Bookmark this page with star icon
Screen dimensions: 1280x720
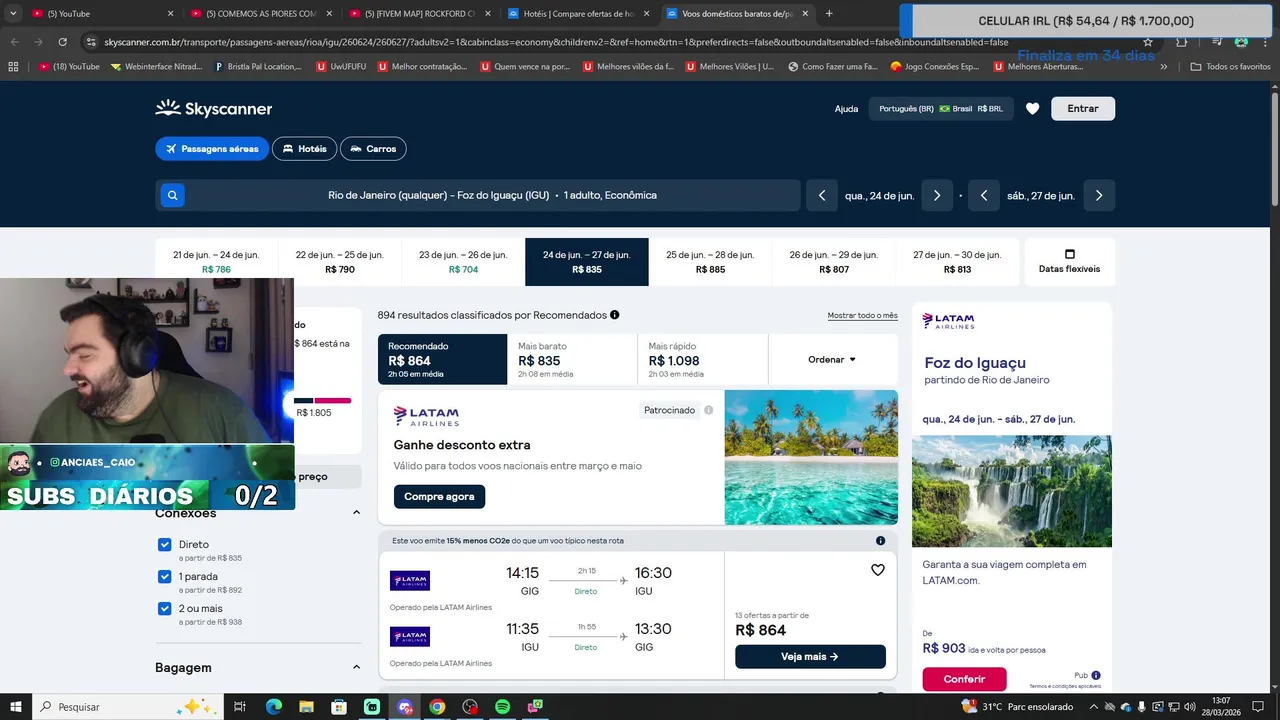pos(1148,42)
